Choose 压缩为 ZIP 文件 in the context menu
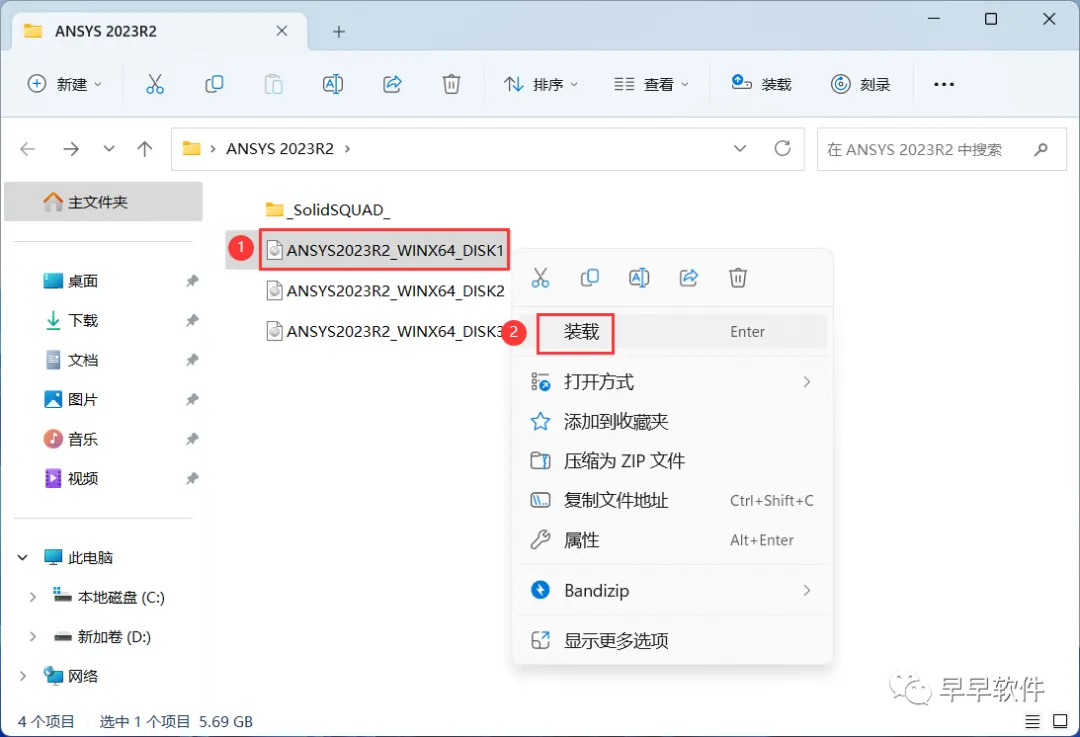The image size is (1080, 737). click(x=672, y=461)
